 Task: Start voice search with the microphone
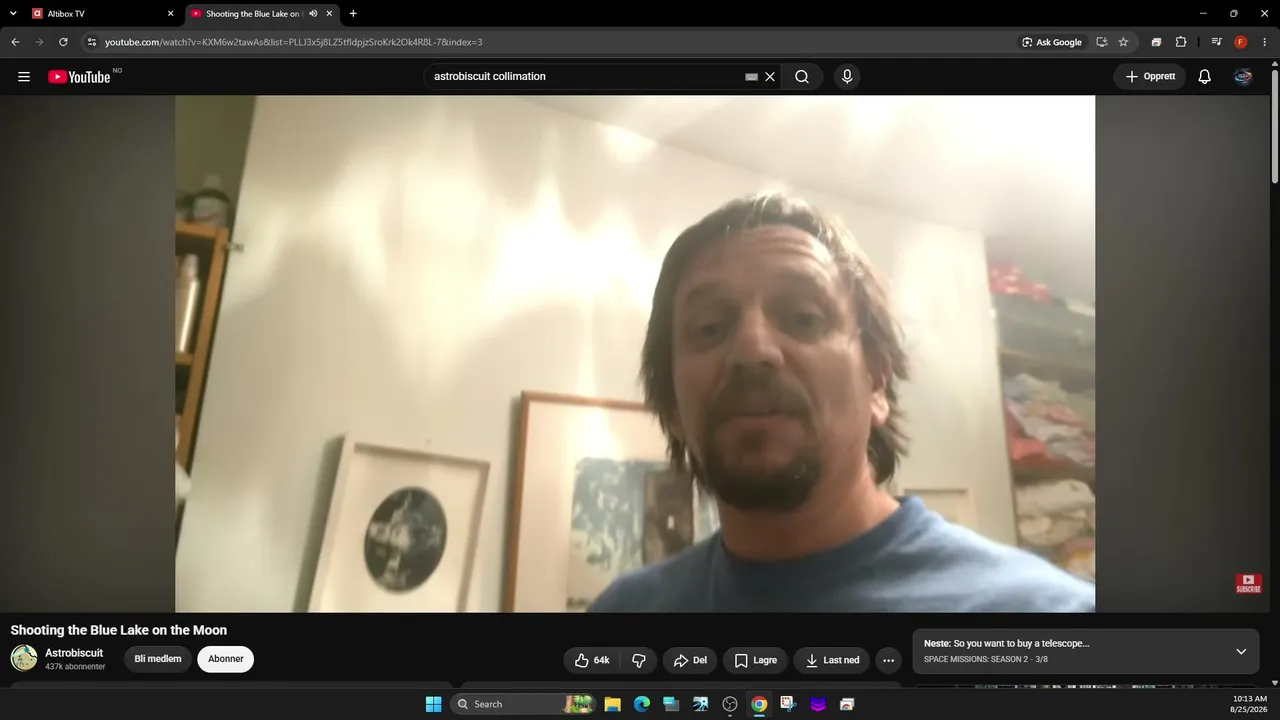click(847, 77)
